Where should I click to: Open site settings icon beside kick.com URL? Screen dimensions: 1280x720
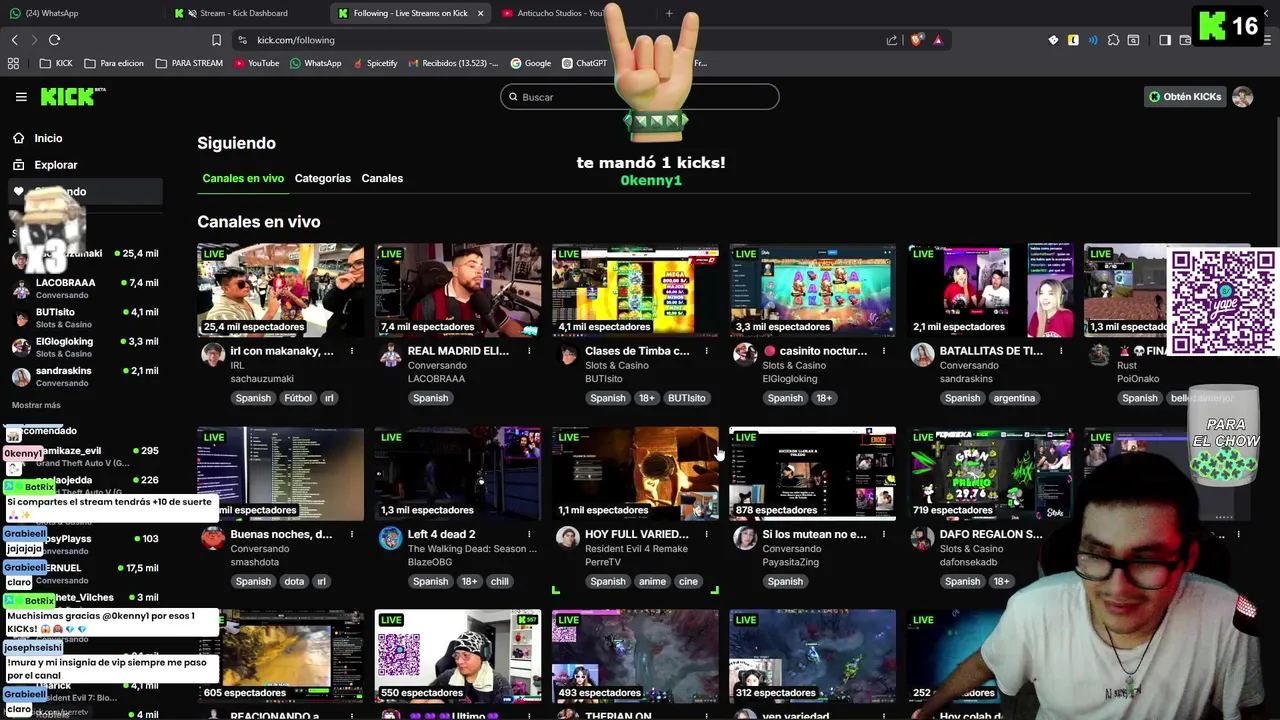(242, 40)
